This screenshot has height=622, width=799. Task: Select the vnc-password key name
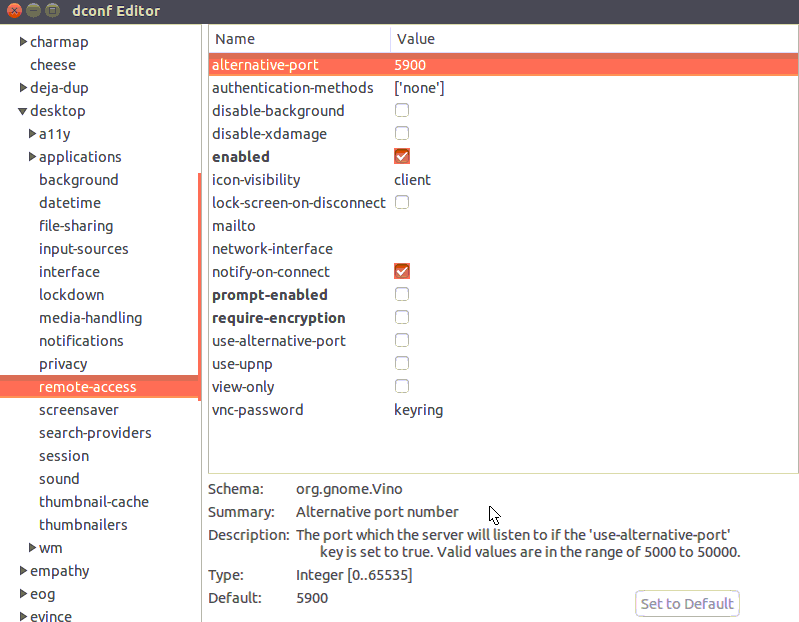257,410
